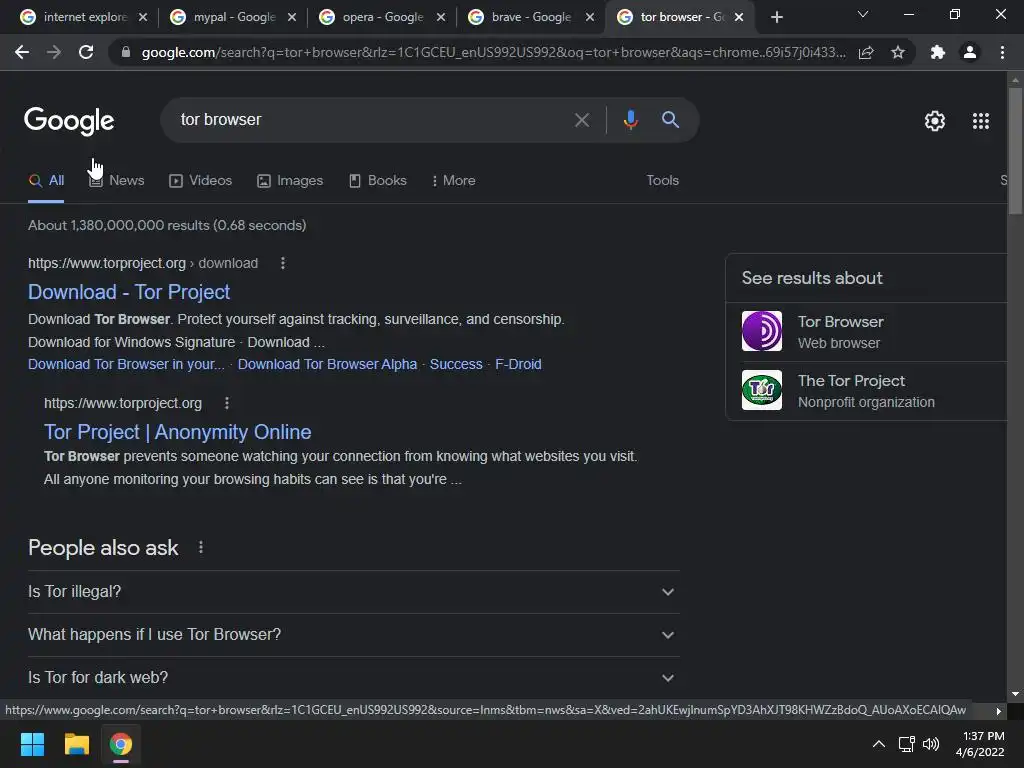
Task: Reload the current page
Action: tap(86, 52)
